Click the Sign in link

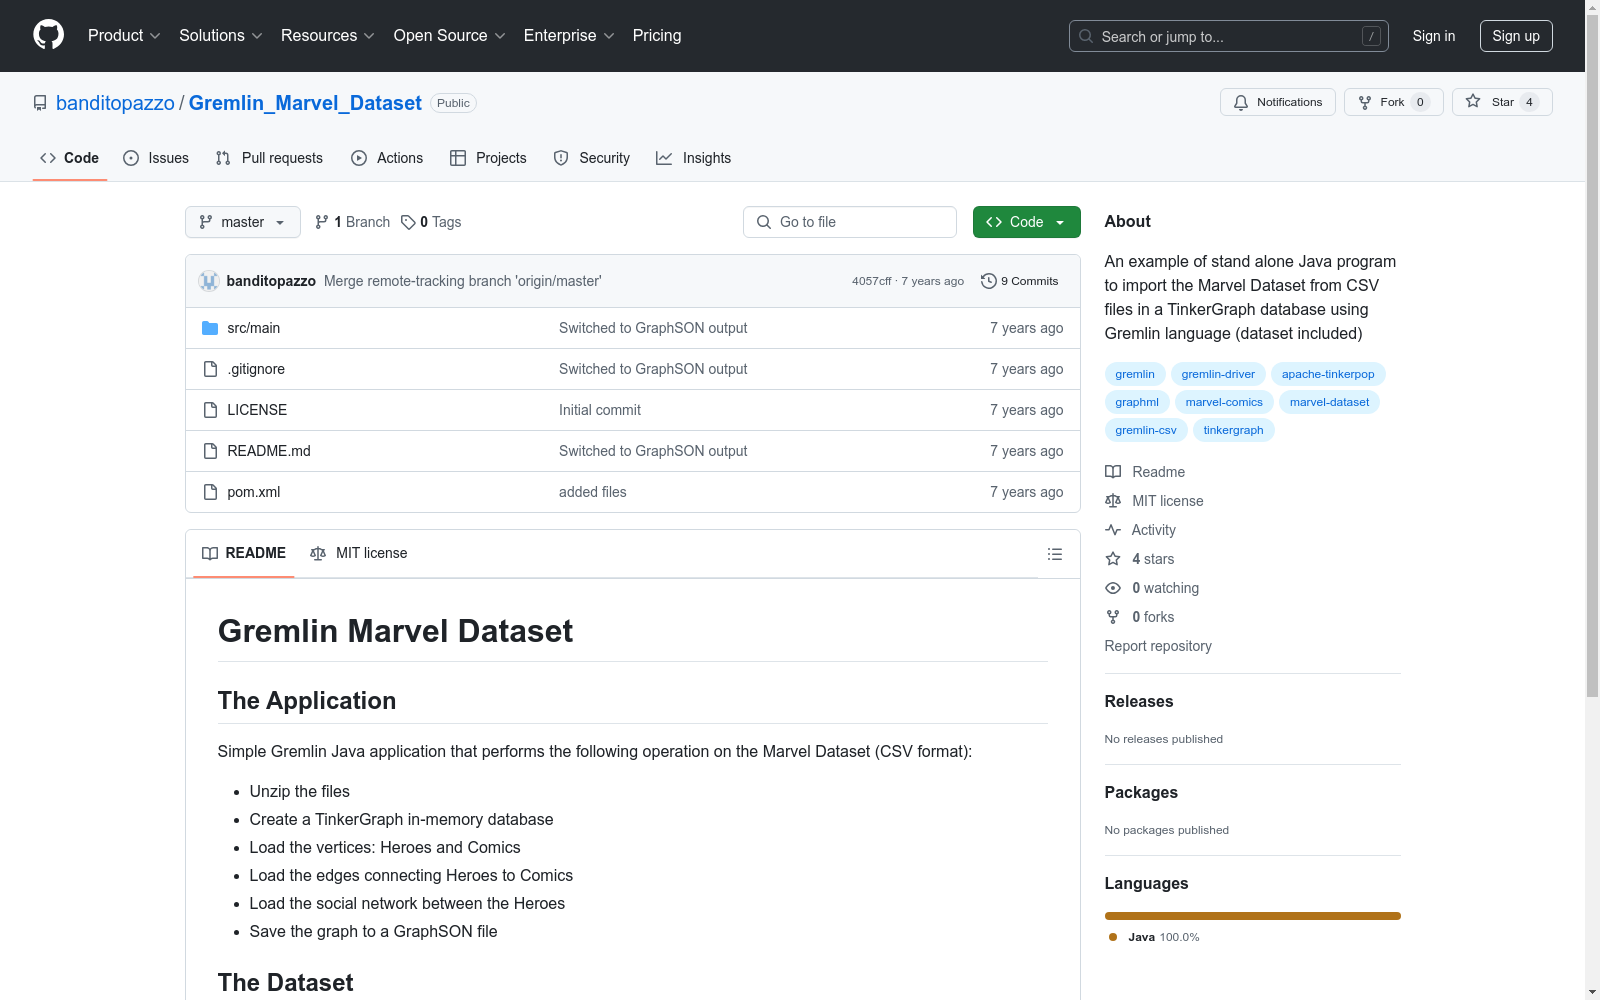coord(1434,36)
